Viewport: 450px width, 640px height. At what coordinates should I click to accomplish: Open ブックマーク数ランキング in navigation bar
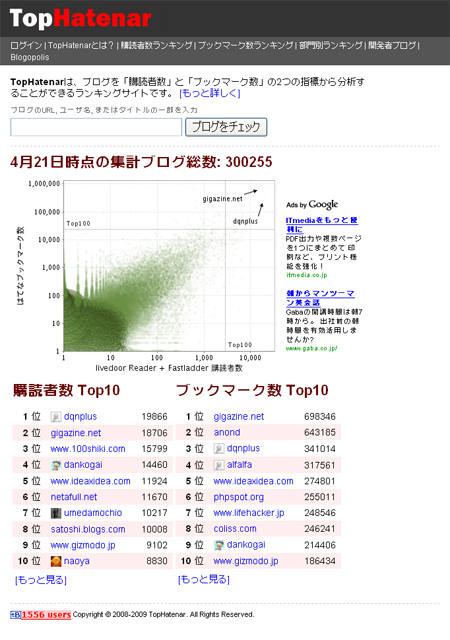pos(245,45)
